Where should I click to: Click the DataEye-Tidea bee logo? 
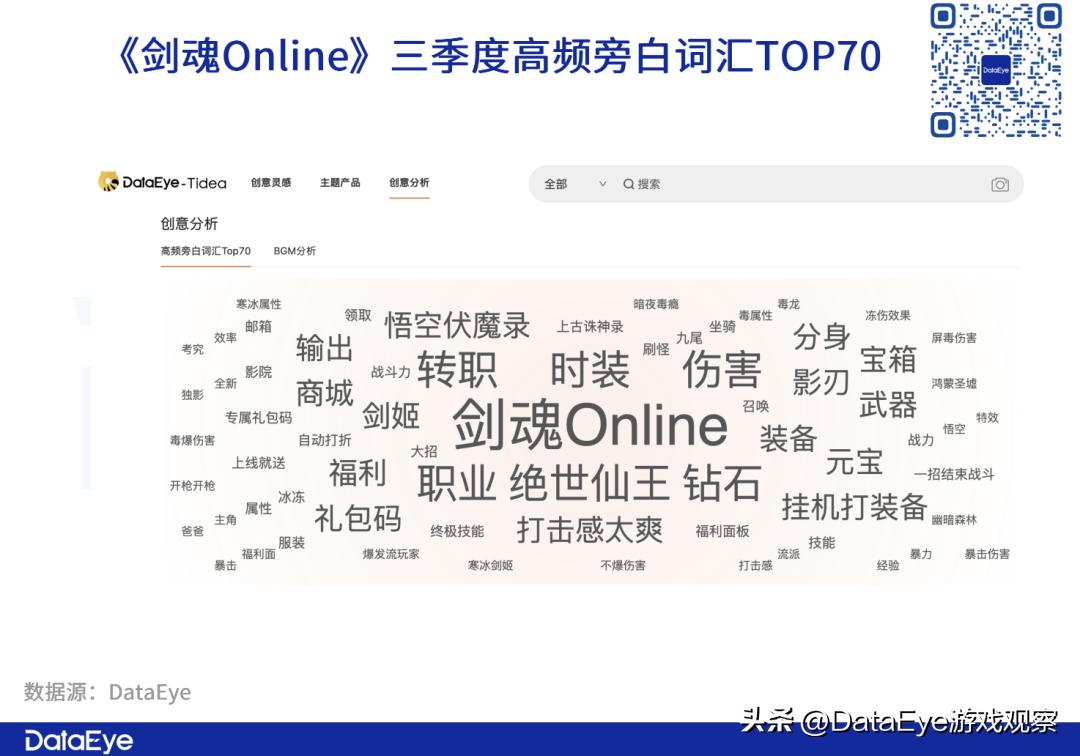click(107, 183)
